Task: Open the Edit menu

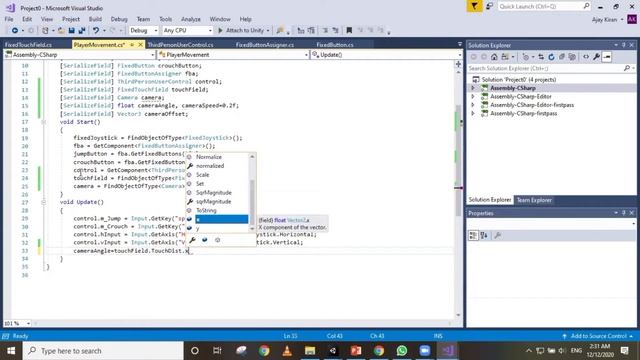Action: pyautogui.click(x=27, y=19)
